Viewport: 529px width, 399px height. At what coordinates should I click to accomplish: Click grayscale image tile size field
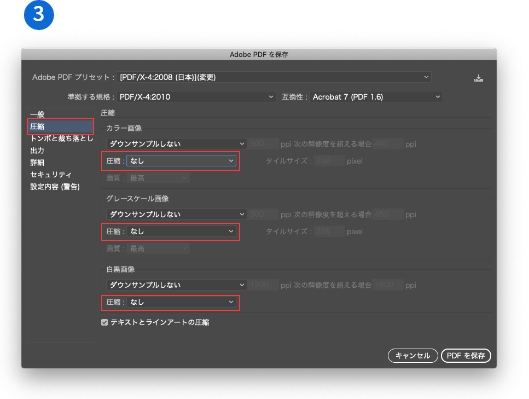pyautogui.click(x=329, y=231)
